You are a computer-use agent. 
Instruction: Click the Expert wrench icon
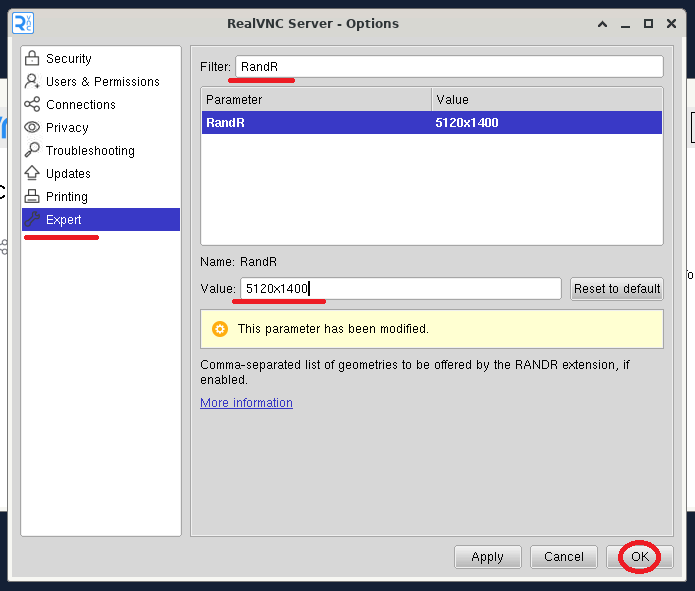pyautogui.click(x=32, y=219)
